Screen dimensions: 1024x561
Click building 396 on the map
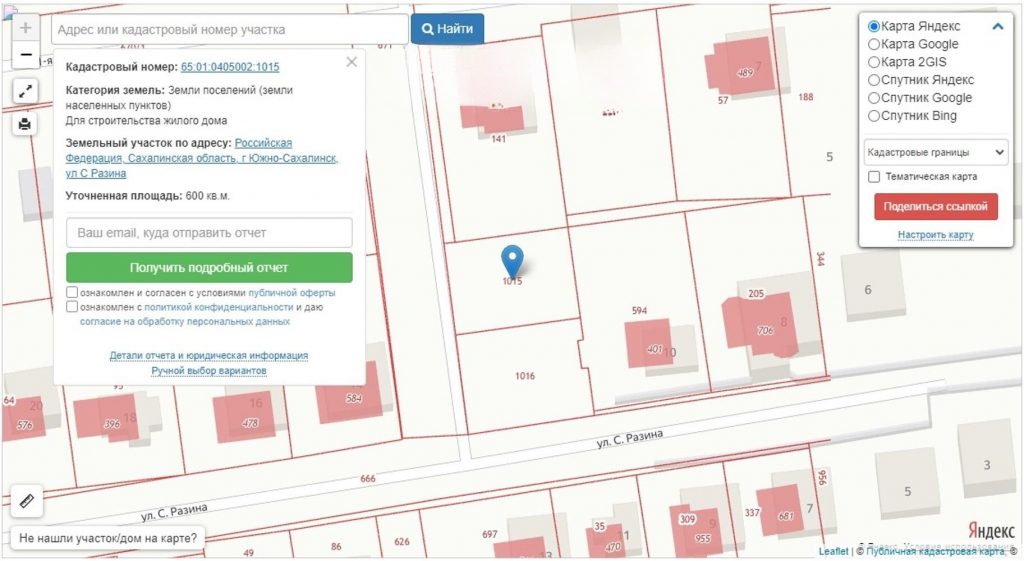[112, 423]
